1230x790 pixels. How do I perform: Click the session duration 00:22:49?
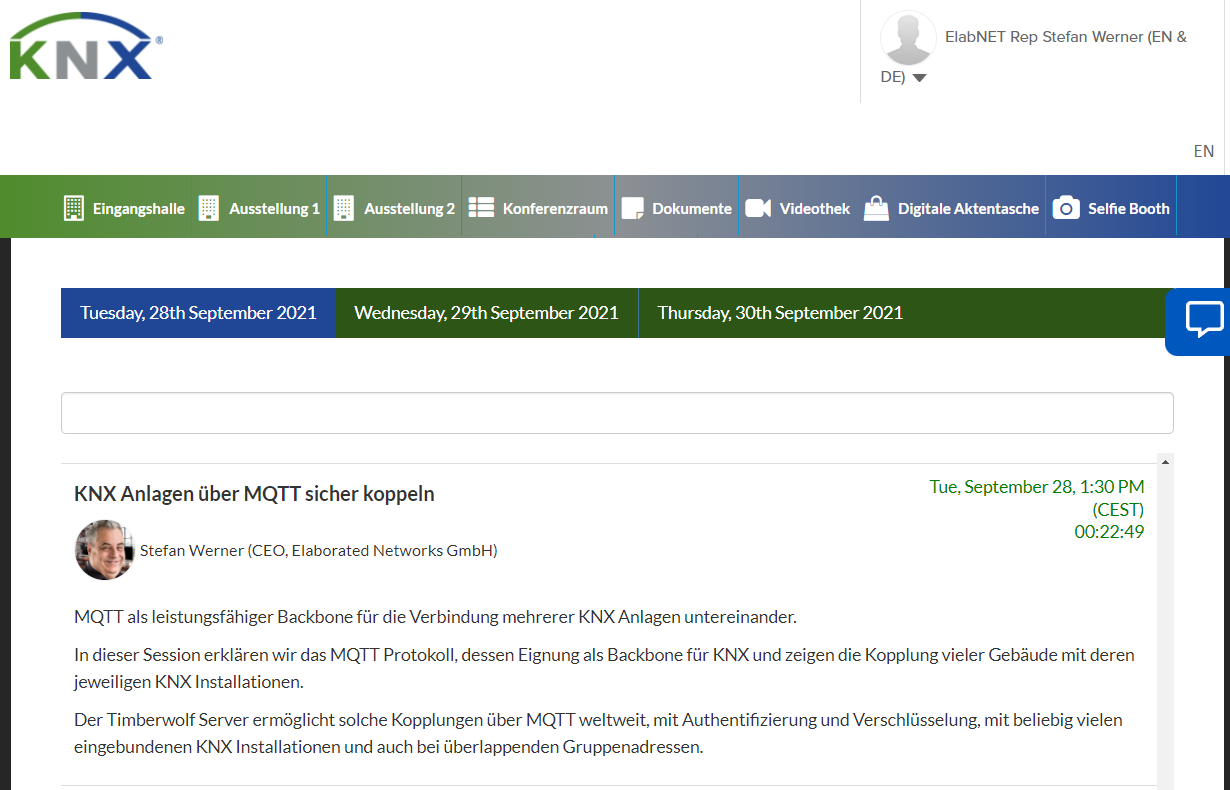pyautogui.click(x=1109, y=532)
